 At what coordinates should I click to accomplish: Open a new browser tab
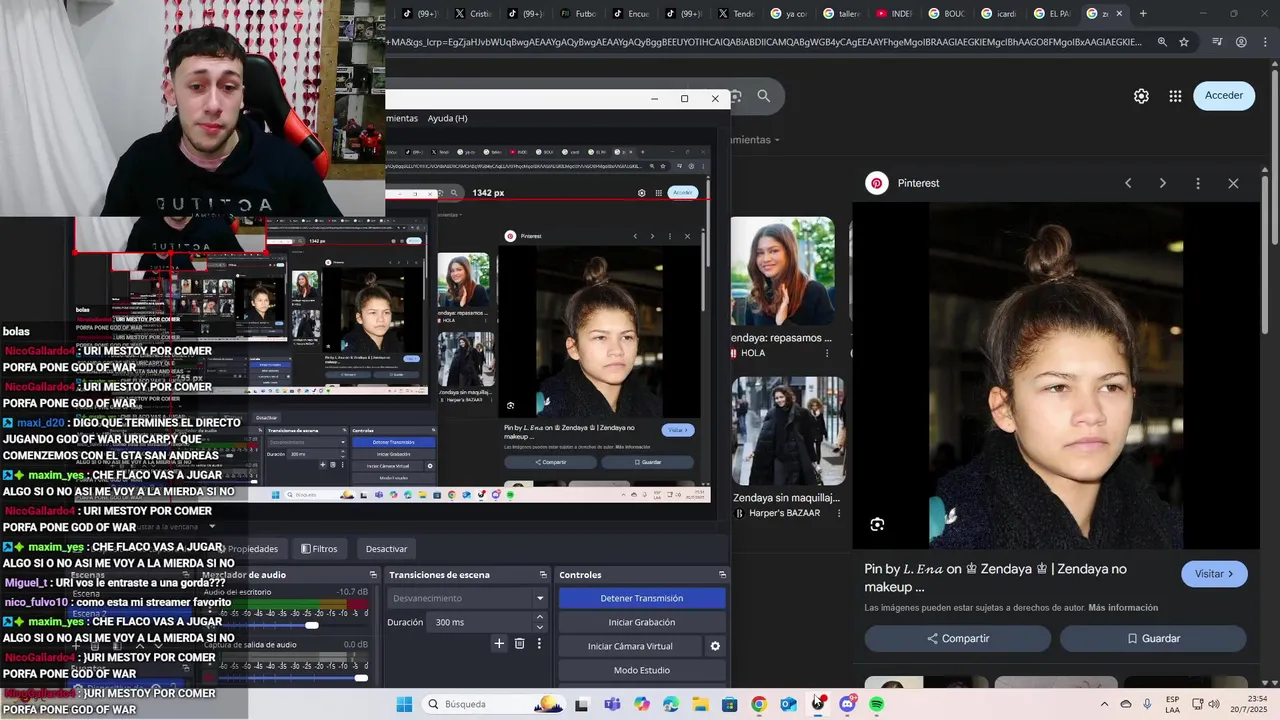point(1143,14)
